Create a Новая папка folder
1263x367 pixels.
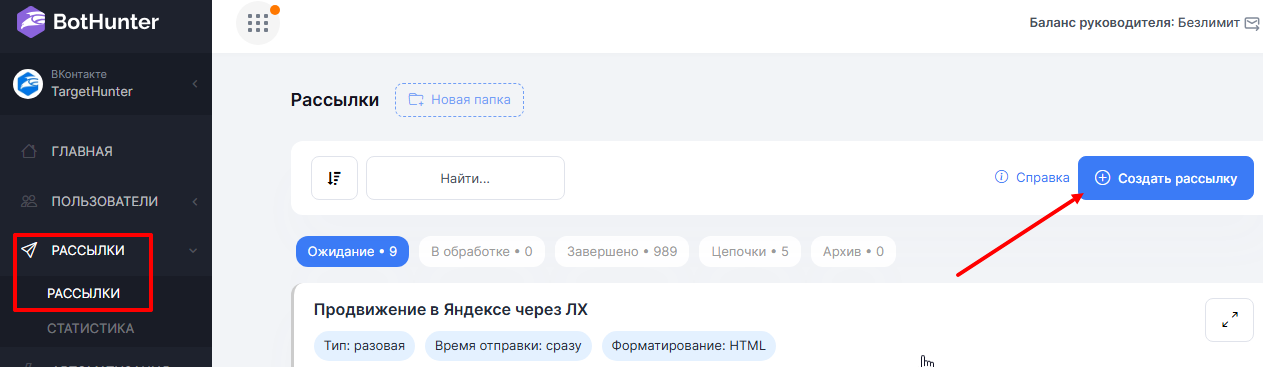click(460, 100)
